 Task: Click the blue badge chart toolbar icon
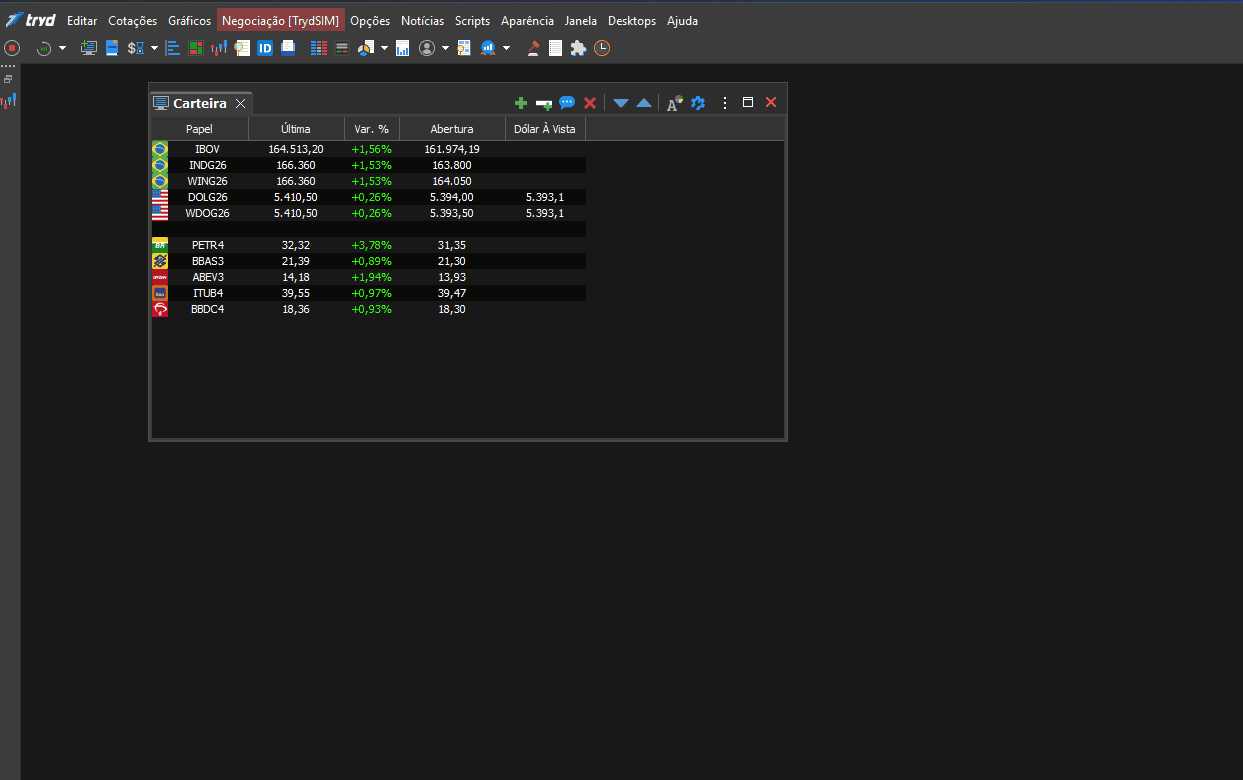pos(488,48)
